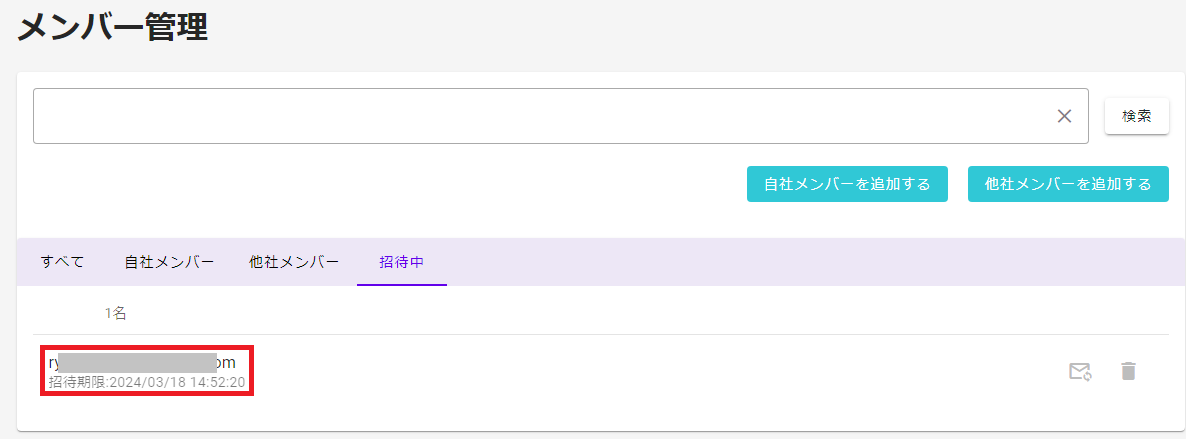Clear the search field with the X icon
The image size is (1186, 439).
[1064, 116]
